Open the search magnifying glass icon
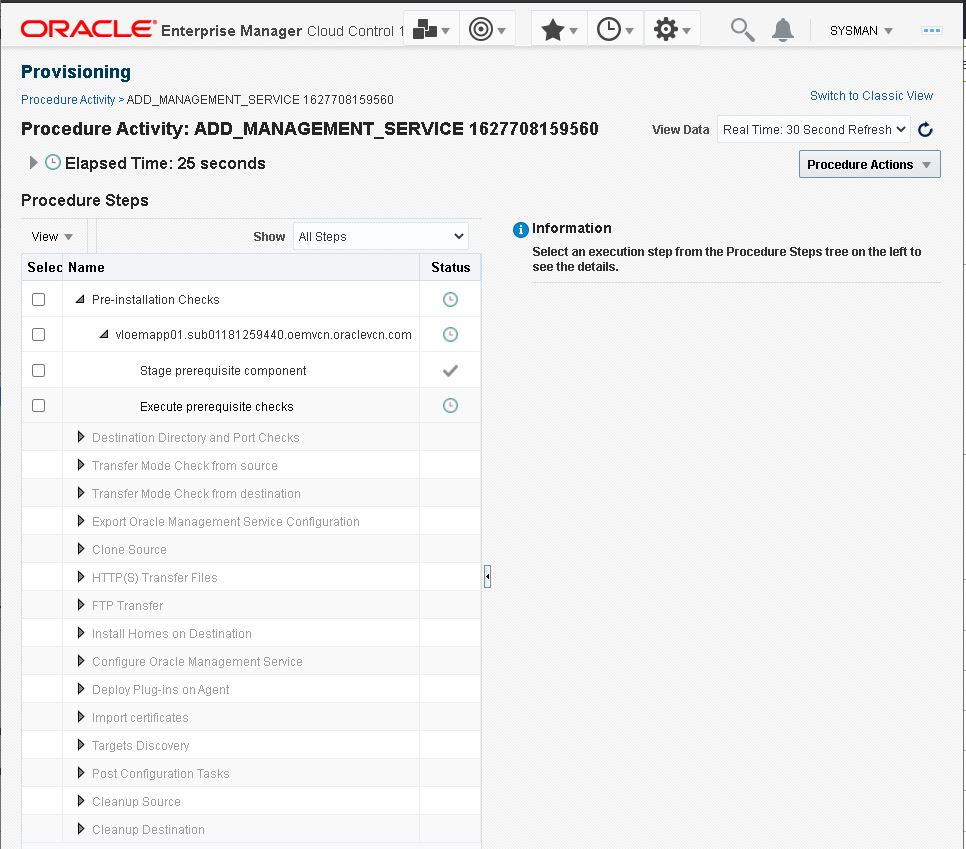This screenshot has height=849, width=966. click(x=742, y=29)
